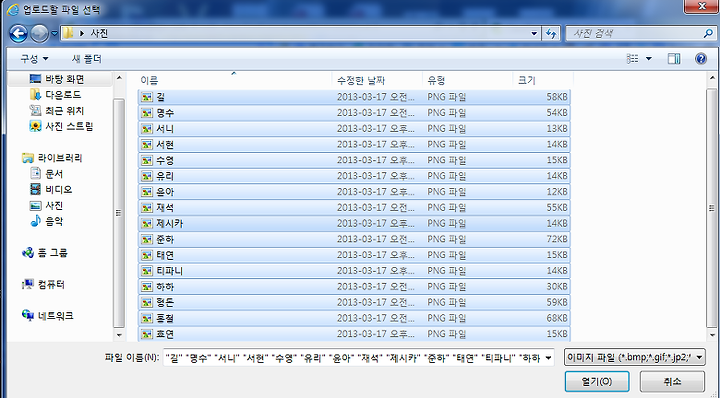Click the 태연 file icon
720x398 pixels.
click(x=146, y=255)
